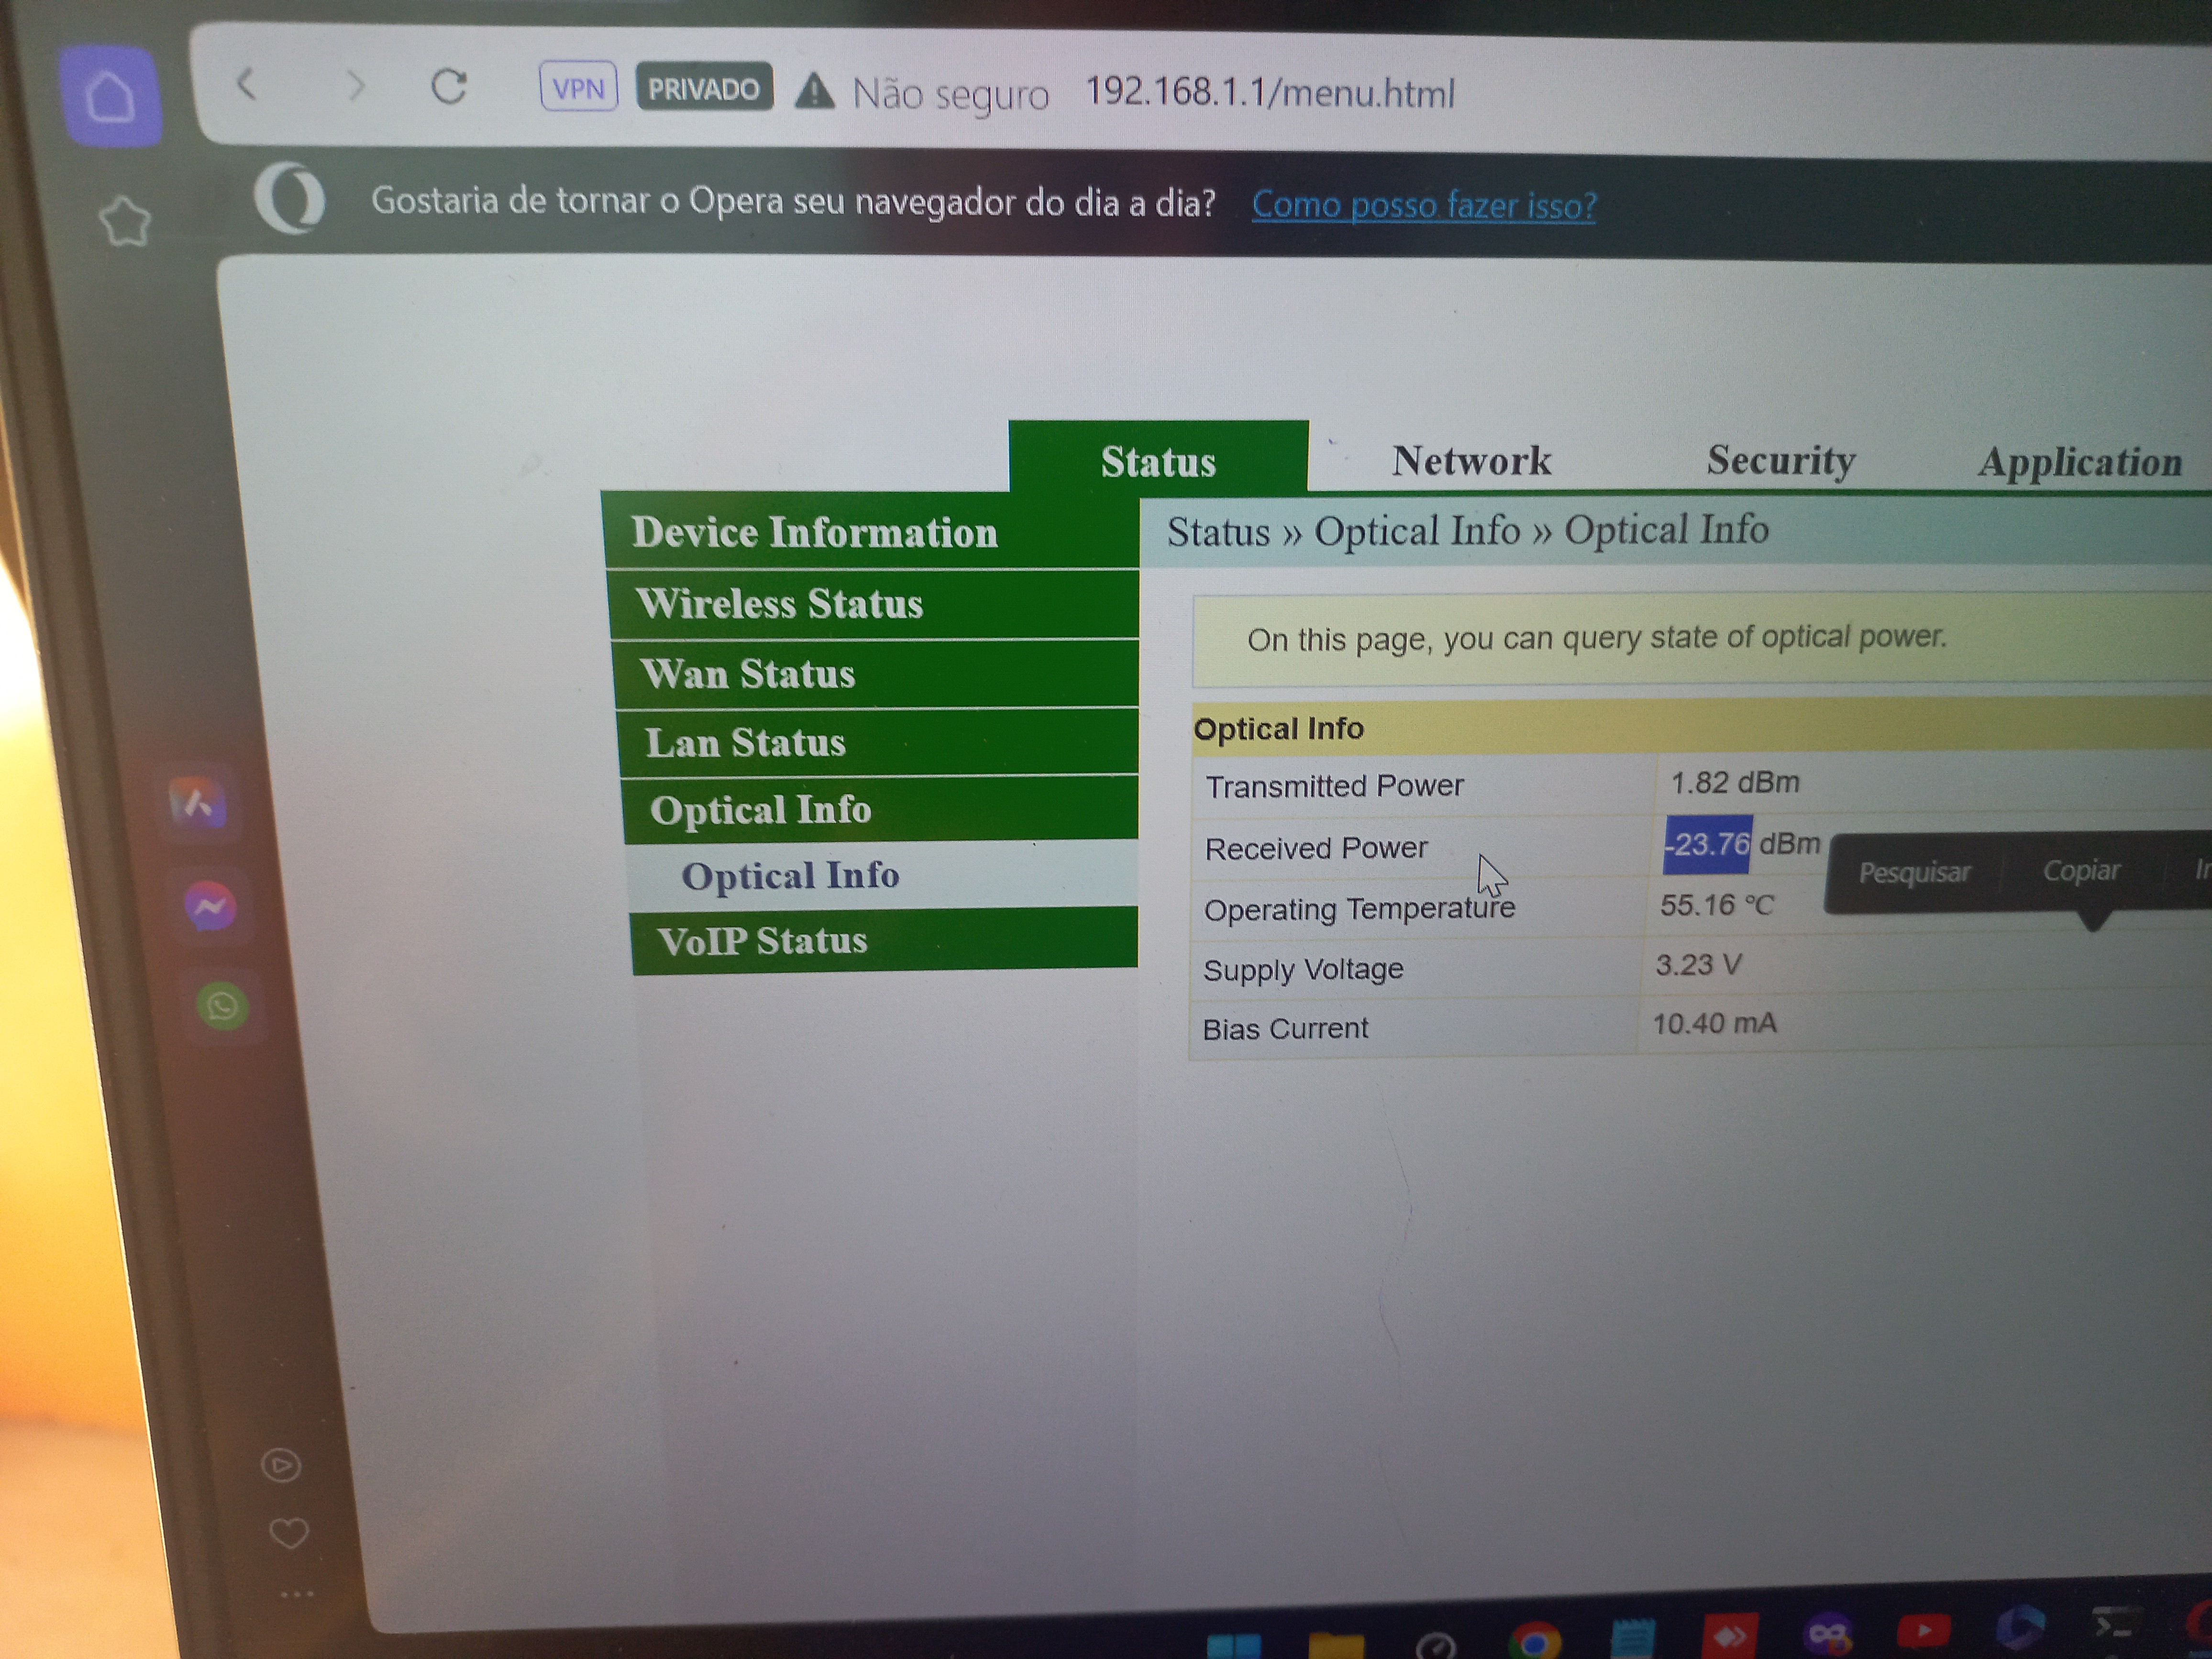This screenshot has width=2212, height=1659.
Task: Open 'Como posso fazer isso?' link
Action: pos(1423,205)
